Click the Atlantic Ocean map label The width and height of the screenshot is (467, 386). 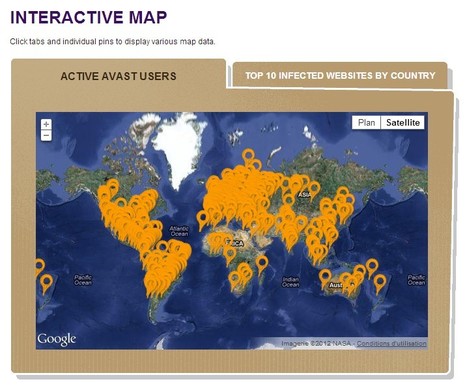tap(179, 231)
